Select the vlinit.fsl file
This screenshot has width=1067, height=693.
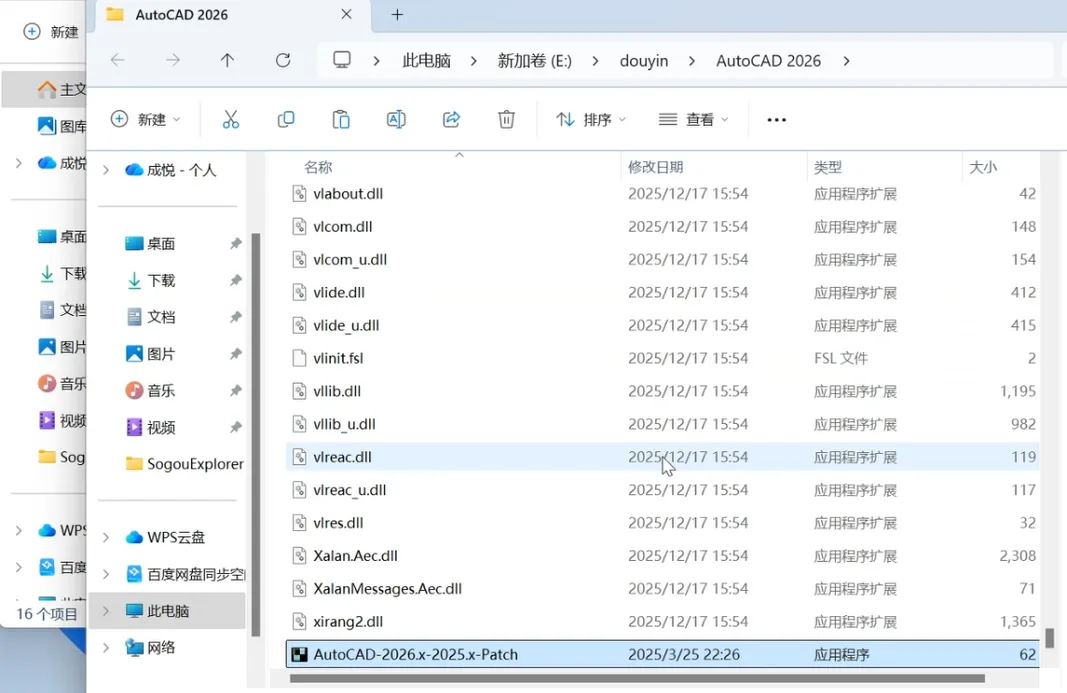tap(663, 359)
